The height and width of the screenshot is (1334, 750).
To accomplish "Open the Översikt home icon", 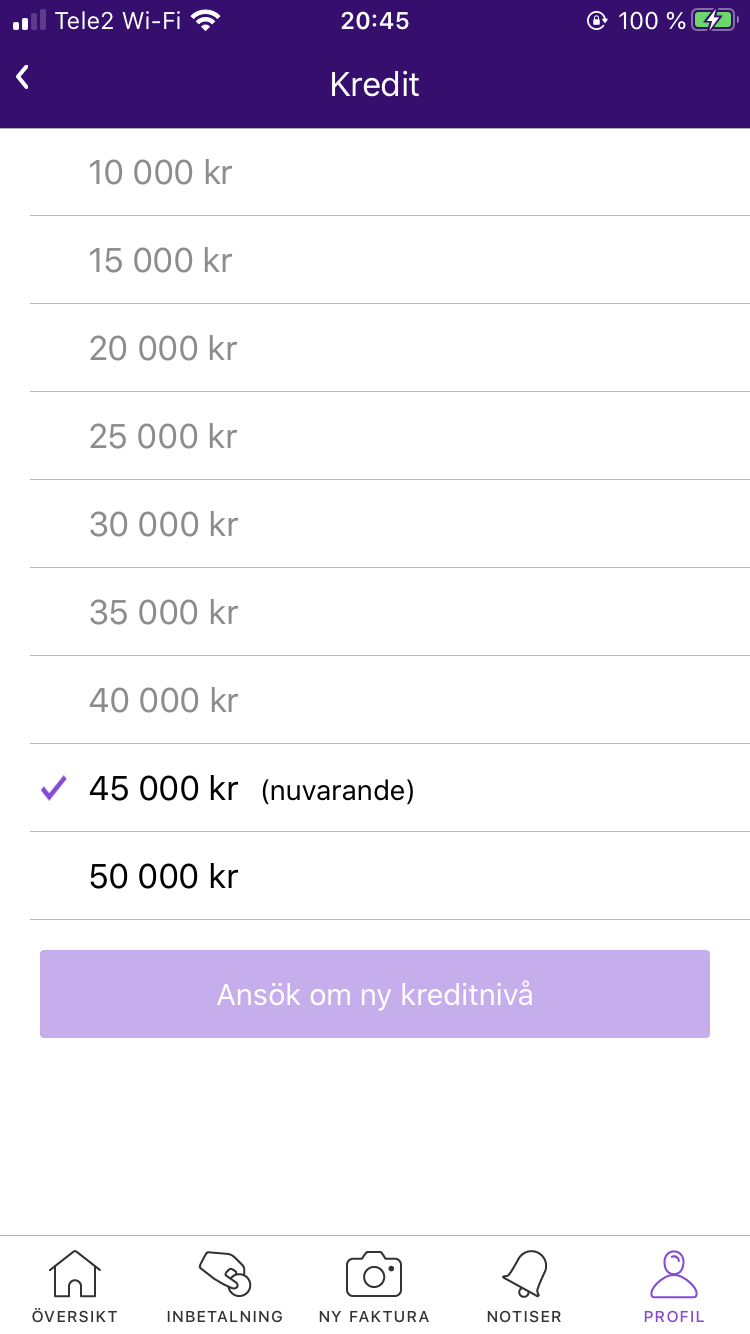I will [75, 1274].
